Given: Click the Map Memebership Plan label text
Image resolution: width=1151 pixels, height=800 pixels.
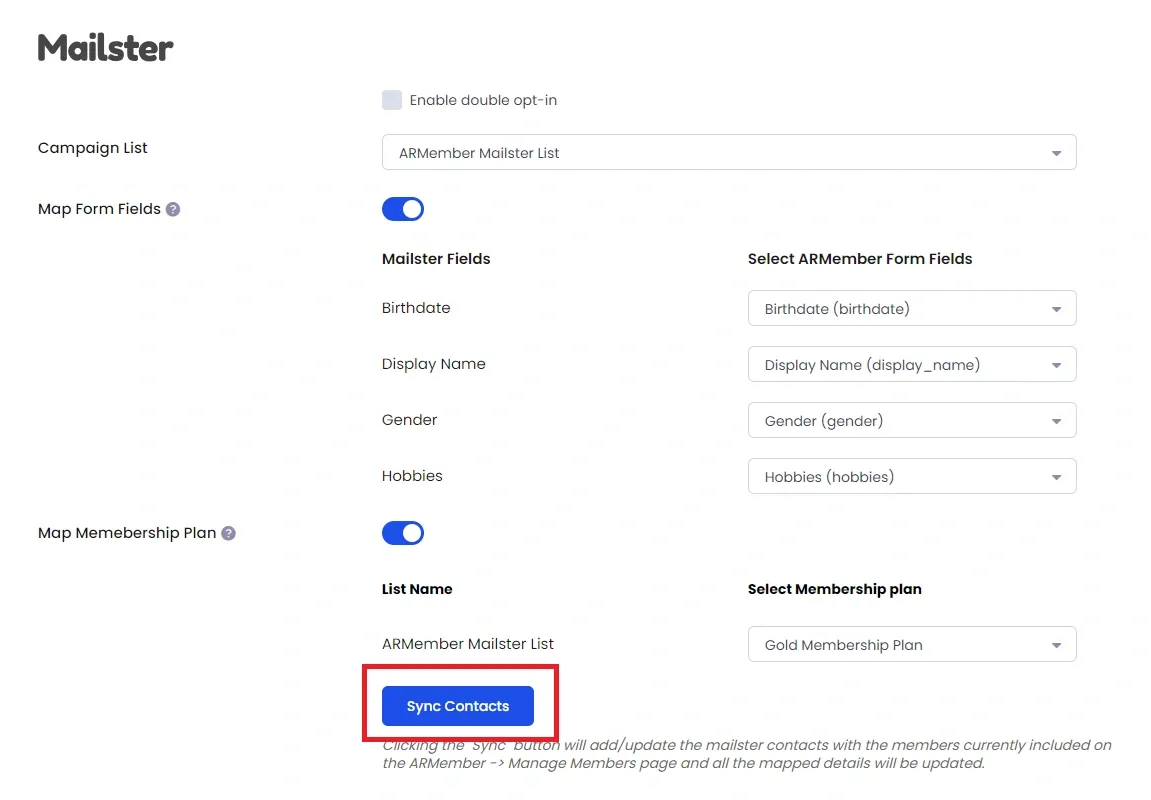Looking at the screenshot, I should pos(127,533).
